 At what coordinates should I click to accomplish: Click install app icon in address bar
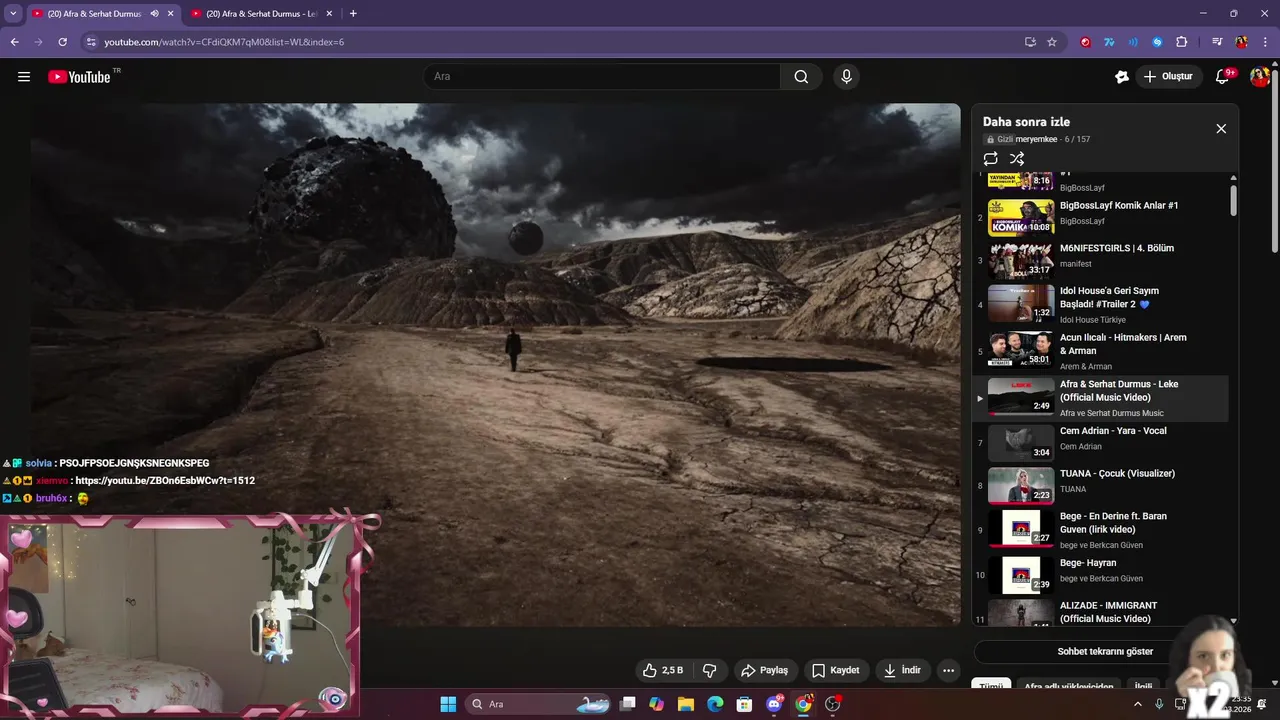click(1030, 42)
